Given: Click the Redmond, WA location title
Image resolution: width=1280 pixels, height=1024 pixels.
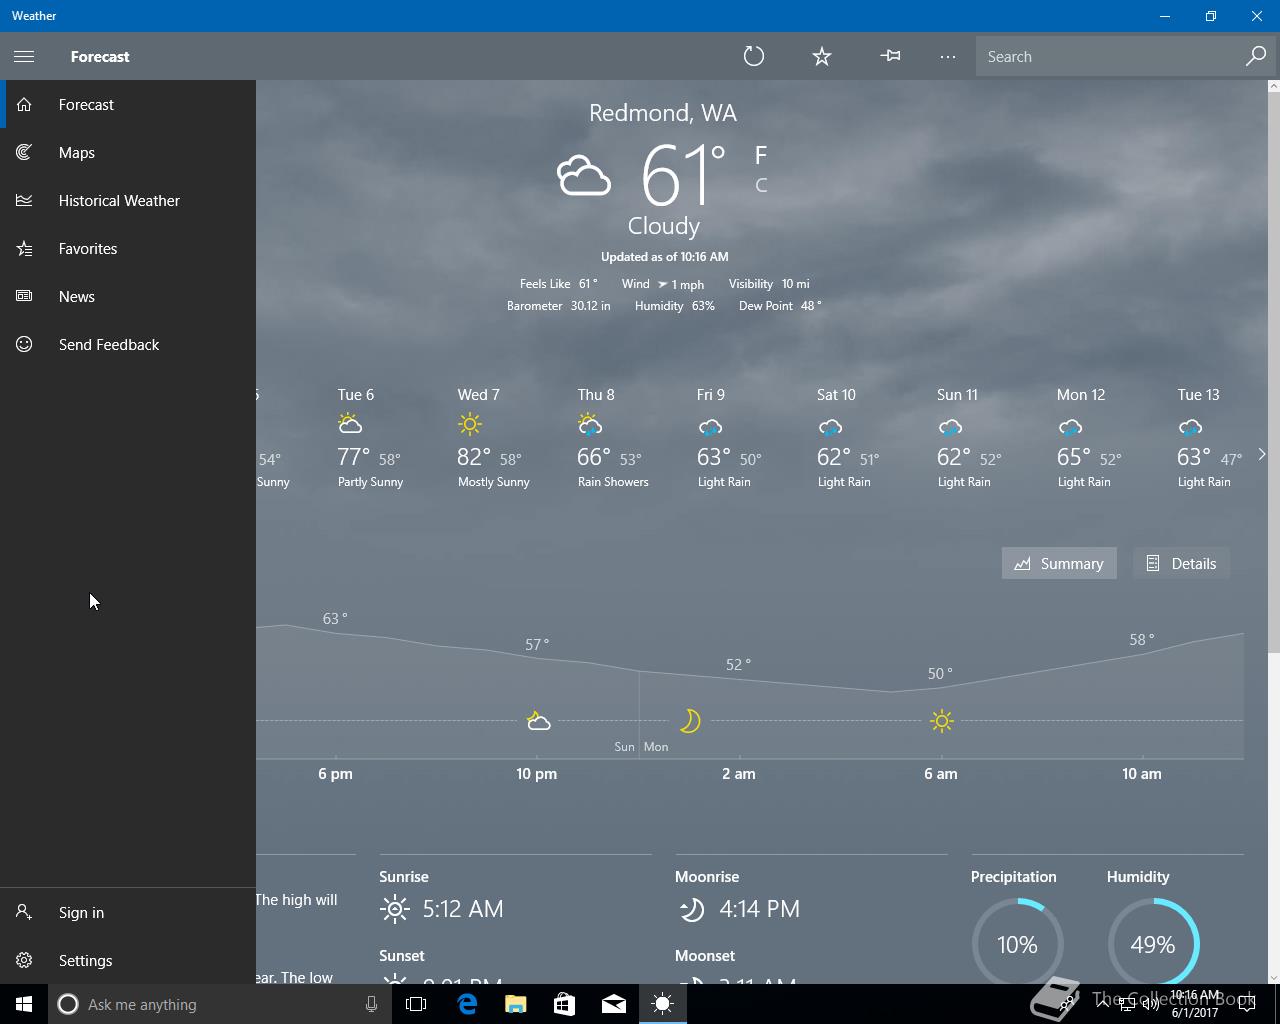Looking at the screenshot, I should coord(663,113).
